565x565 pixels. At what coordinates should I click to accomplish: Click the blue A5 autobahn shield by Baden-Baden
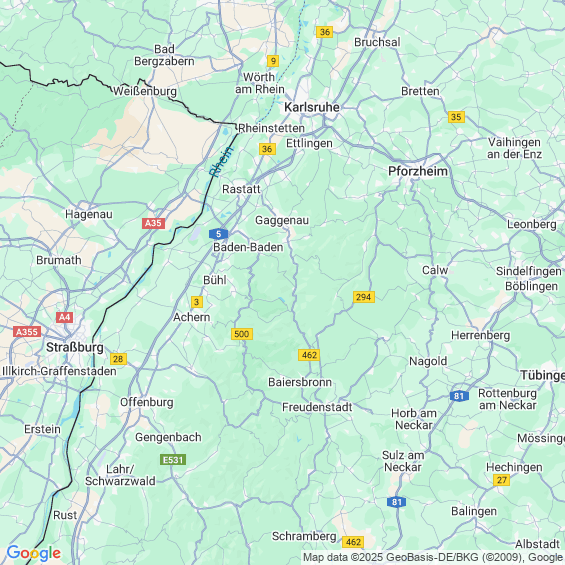point(218,234)
